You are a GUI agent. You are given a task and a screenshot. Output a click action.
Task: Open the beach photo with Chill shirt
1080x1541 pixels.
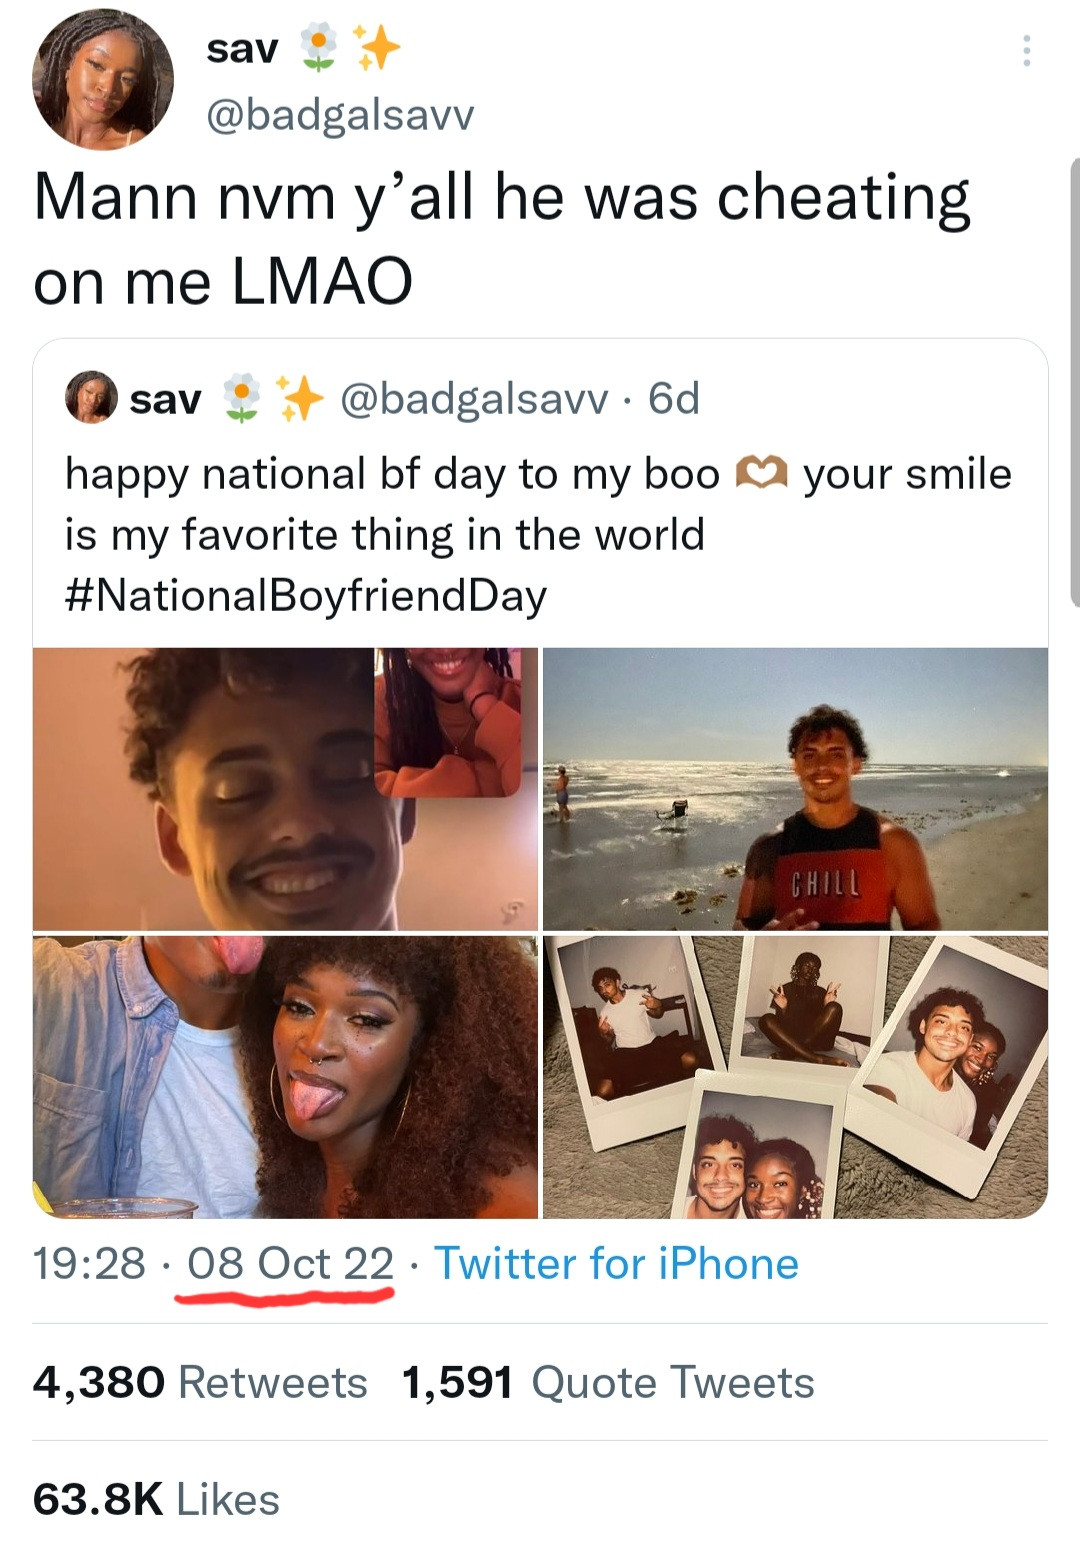tap(795, 789)
